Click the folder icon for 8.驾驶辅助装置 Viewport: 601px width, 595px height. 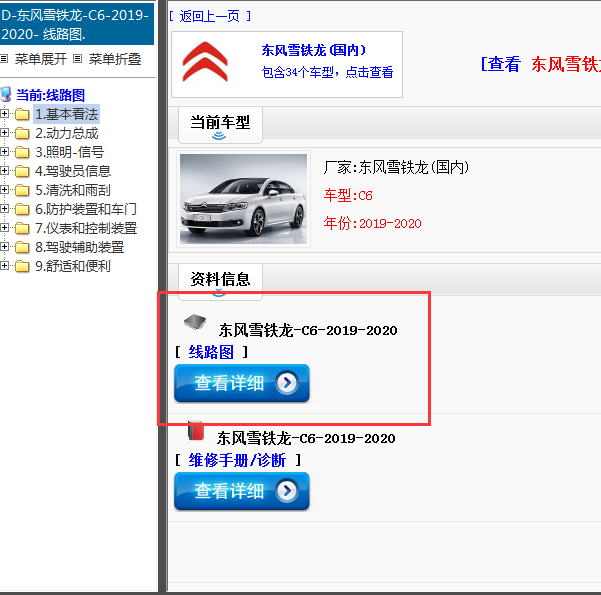pos(22,247)
